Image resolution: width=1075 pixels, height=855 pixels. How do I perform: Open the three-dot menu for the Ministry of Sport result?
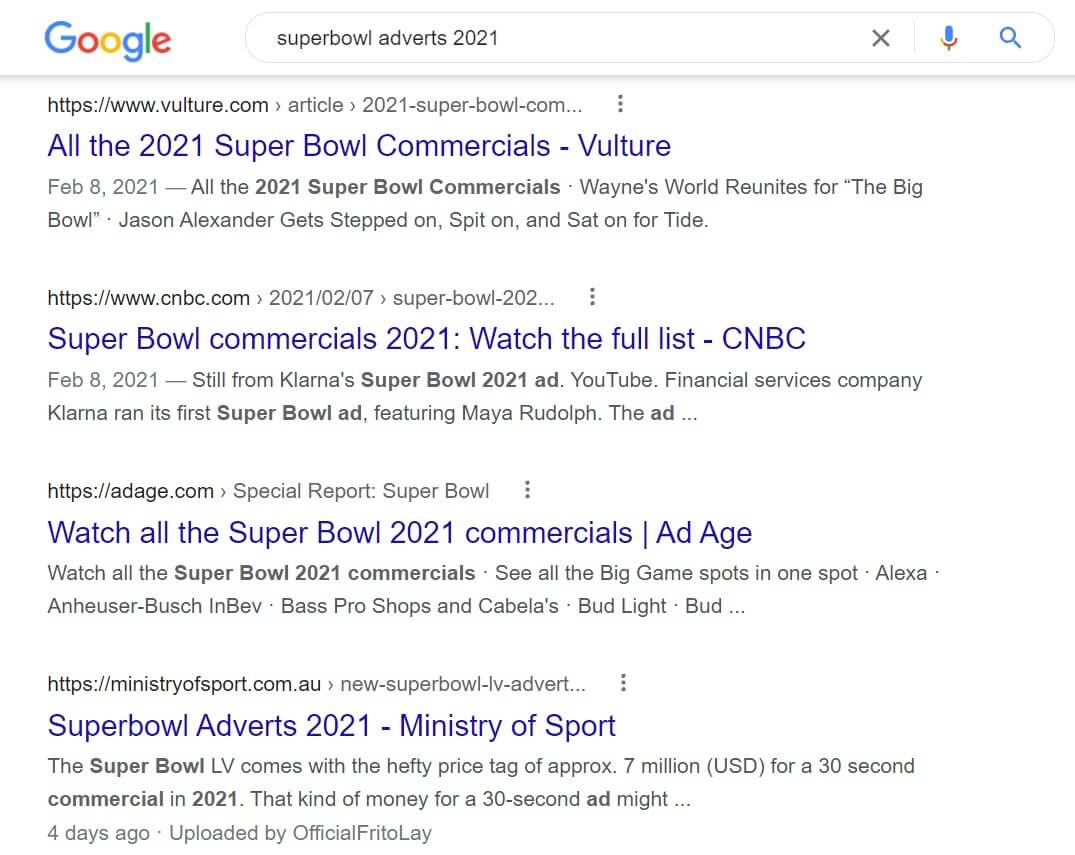623,682
